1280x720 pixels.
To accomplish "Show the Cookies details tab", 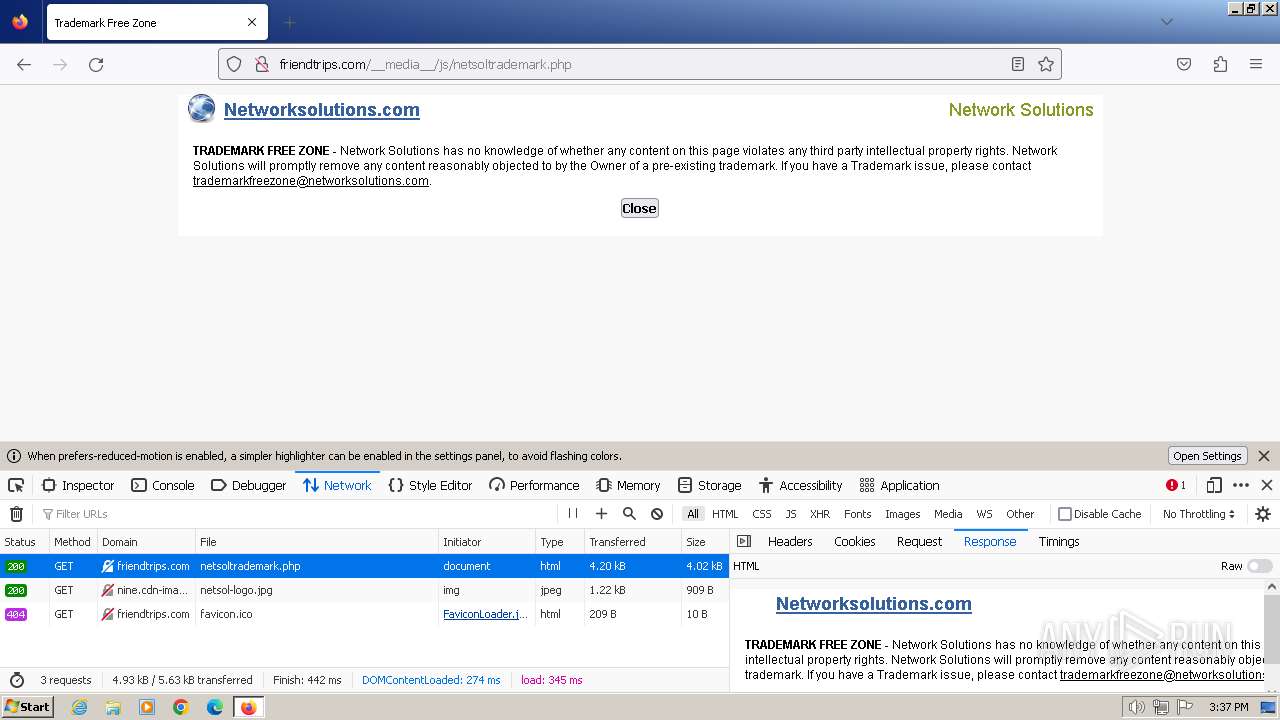I will 855,541.
